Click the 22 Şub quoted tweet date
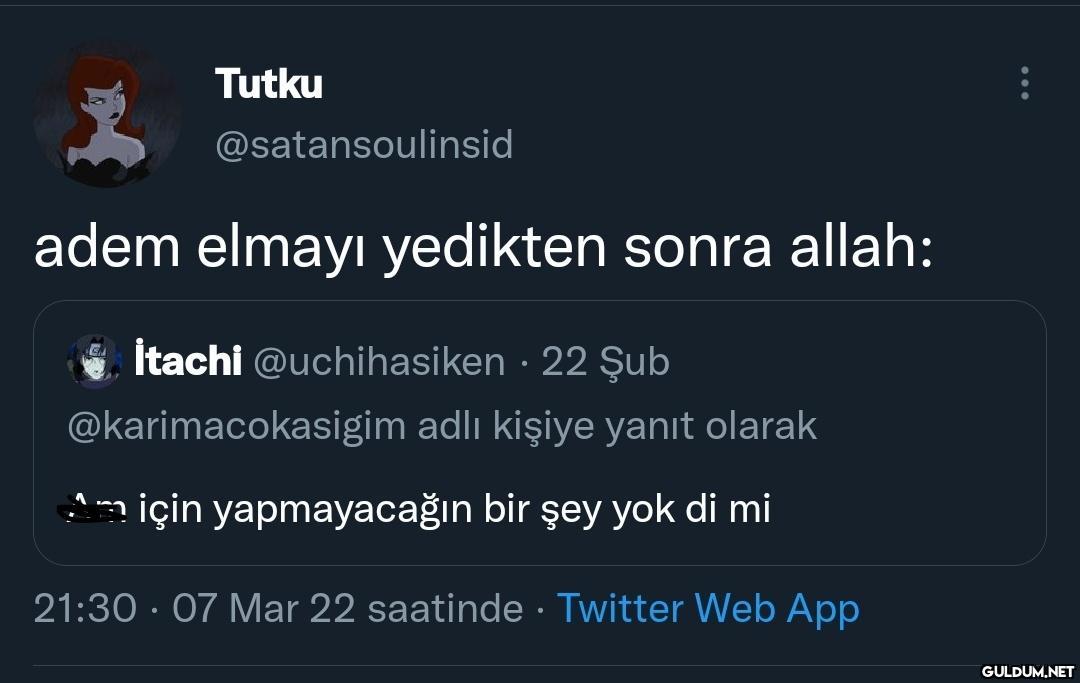The image size is (1080, 683). coord(605,361)
